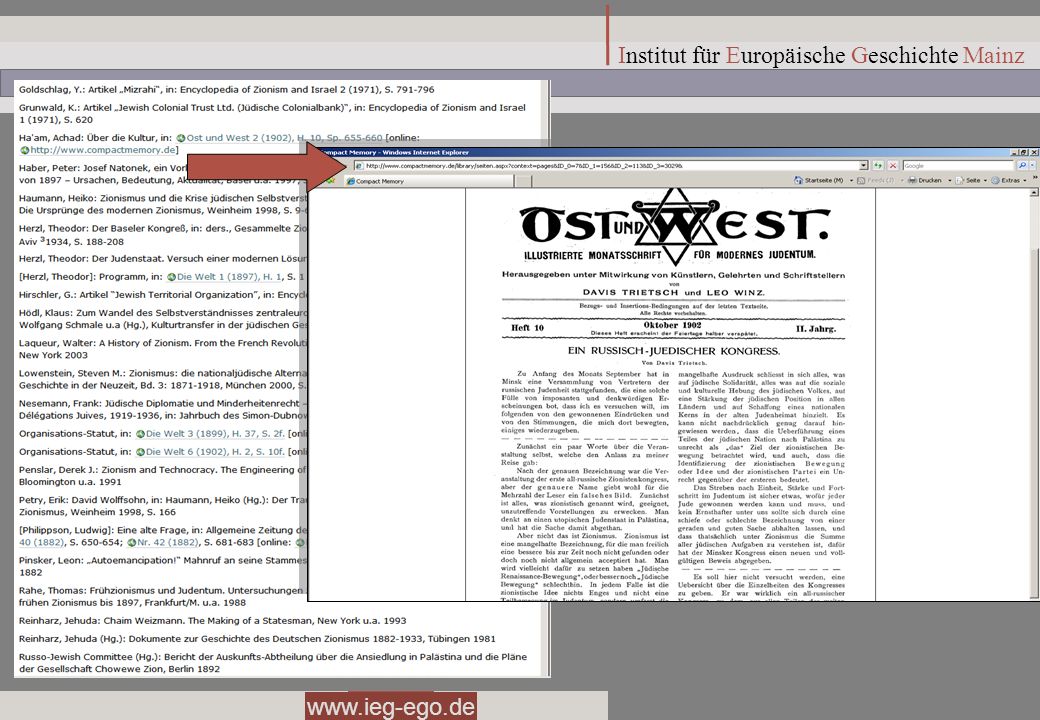This screenshot has width=1040, height=720.
Task: Click the Herzl, Theodor: Der Judenstaat entry
Action: [162, 259]
